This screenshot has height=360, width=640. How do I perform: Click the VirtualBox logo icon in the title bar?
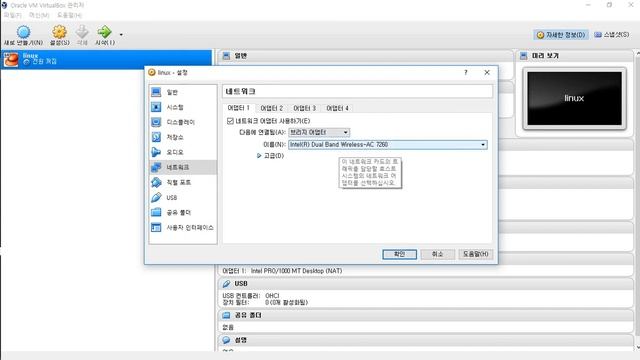point(4,5)
